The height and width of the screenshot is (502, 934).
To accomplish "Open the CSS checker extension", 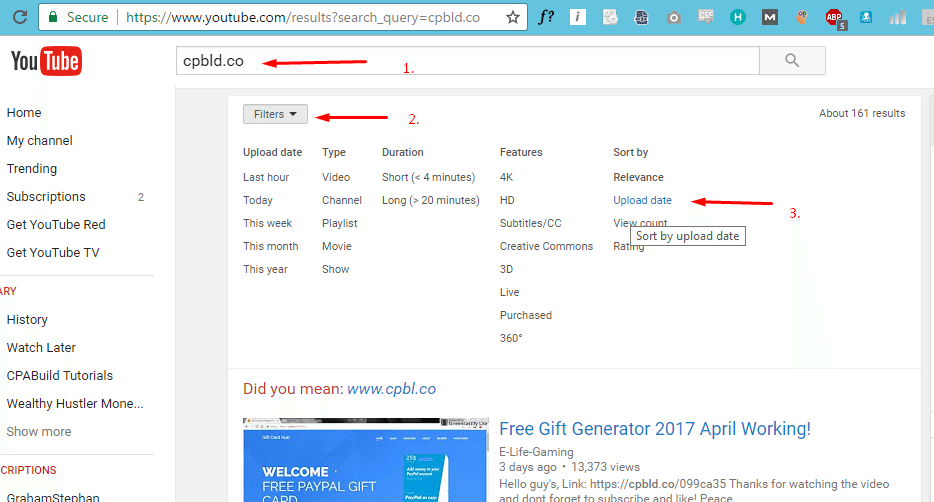I will (x=706, y=17).
